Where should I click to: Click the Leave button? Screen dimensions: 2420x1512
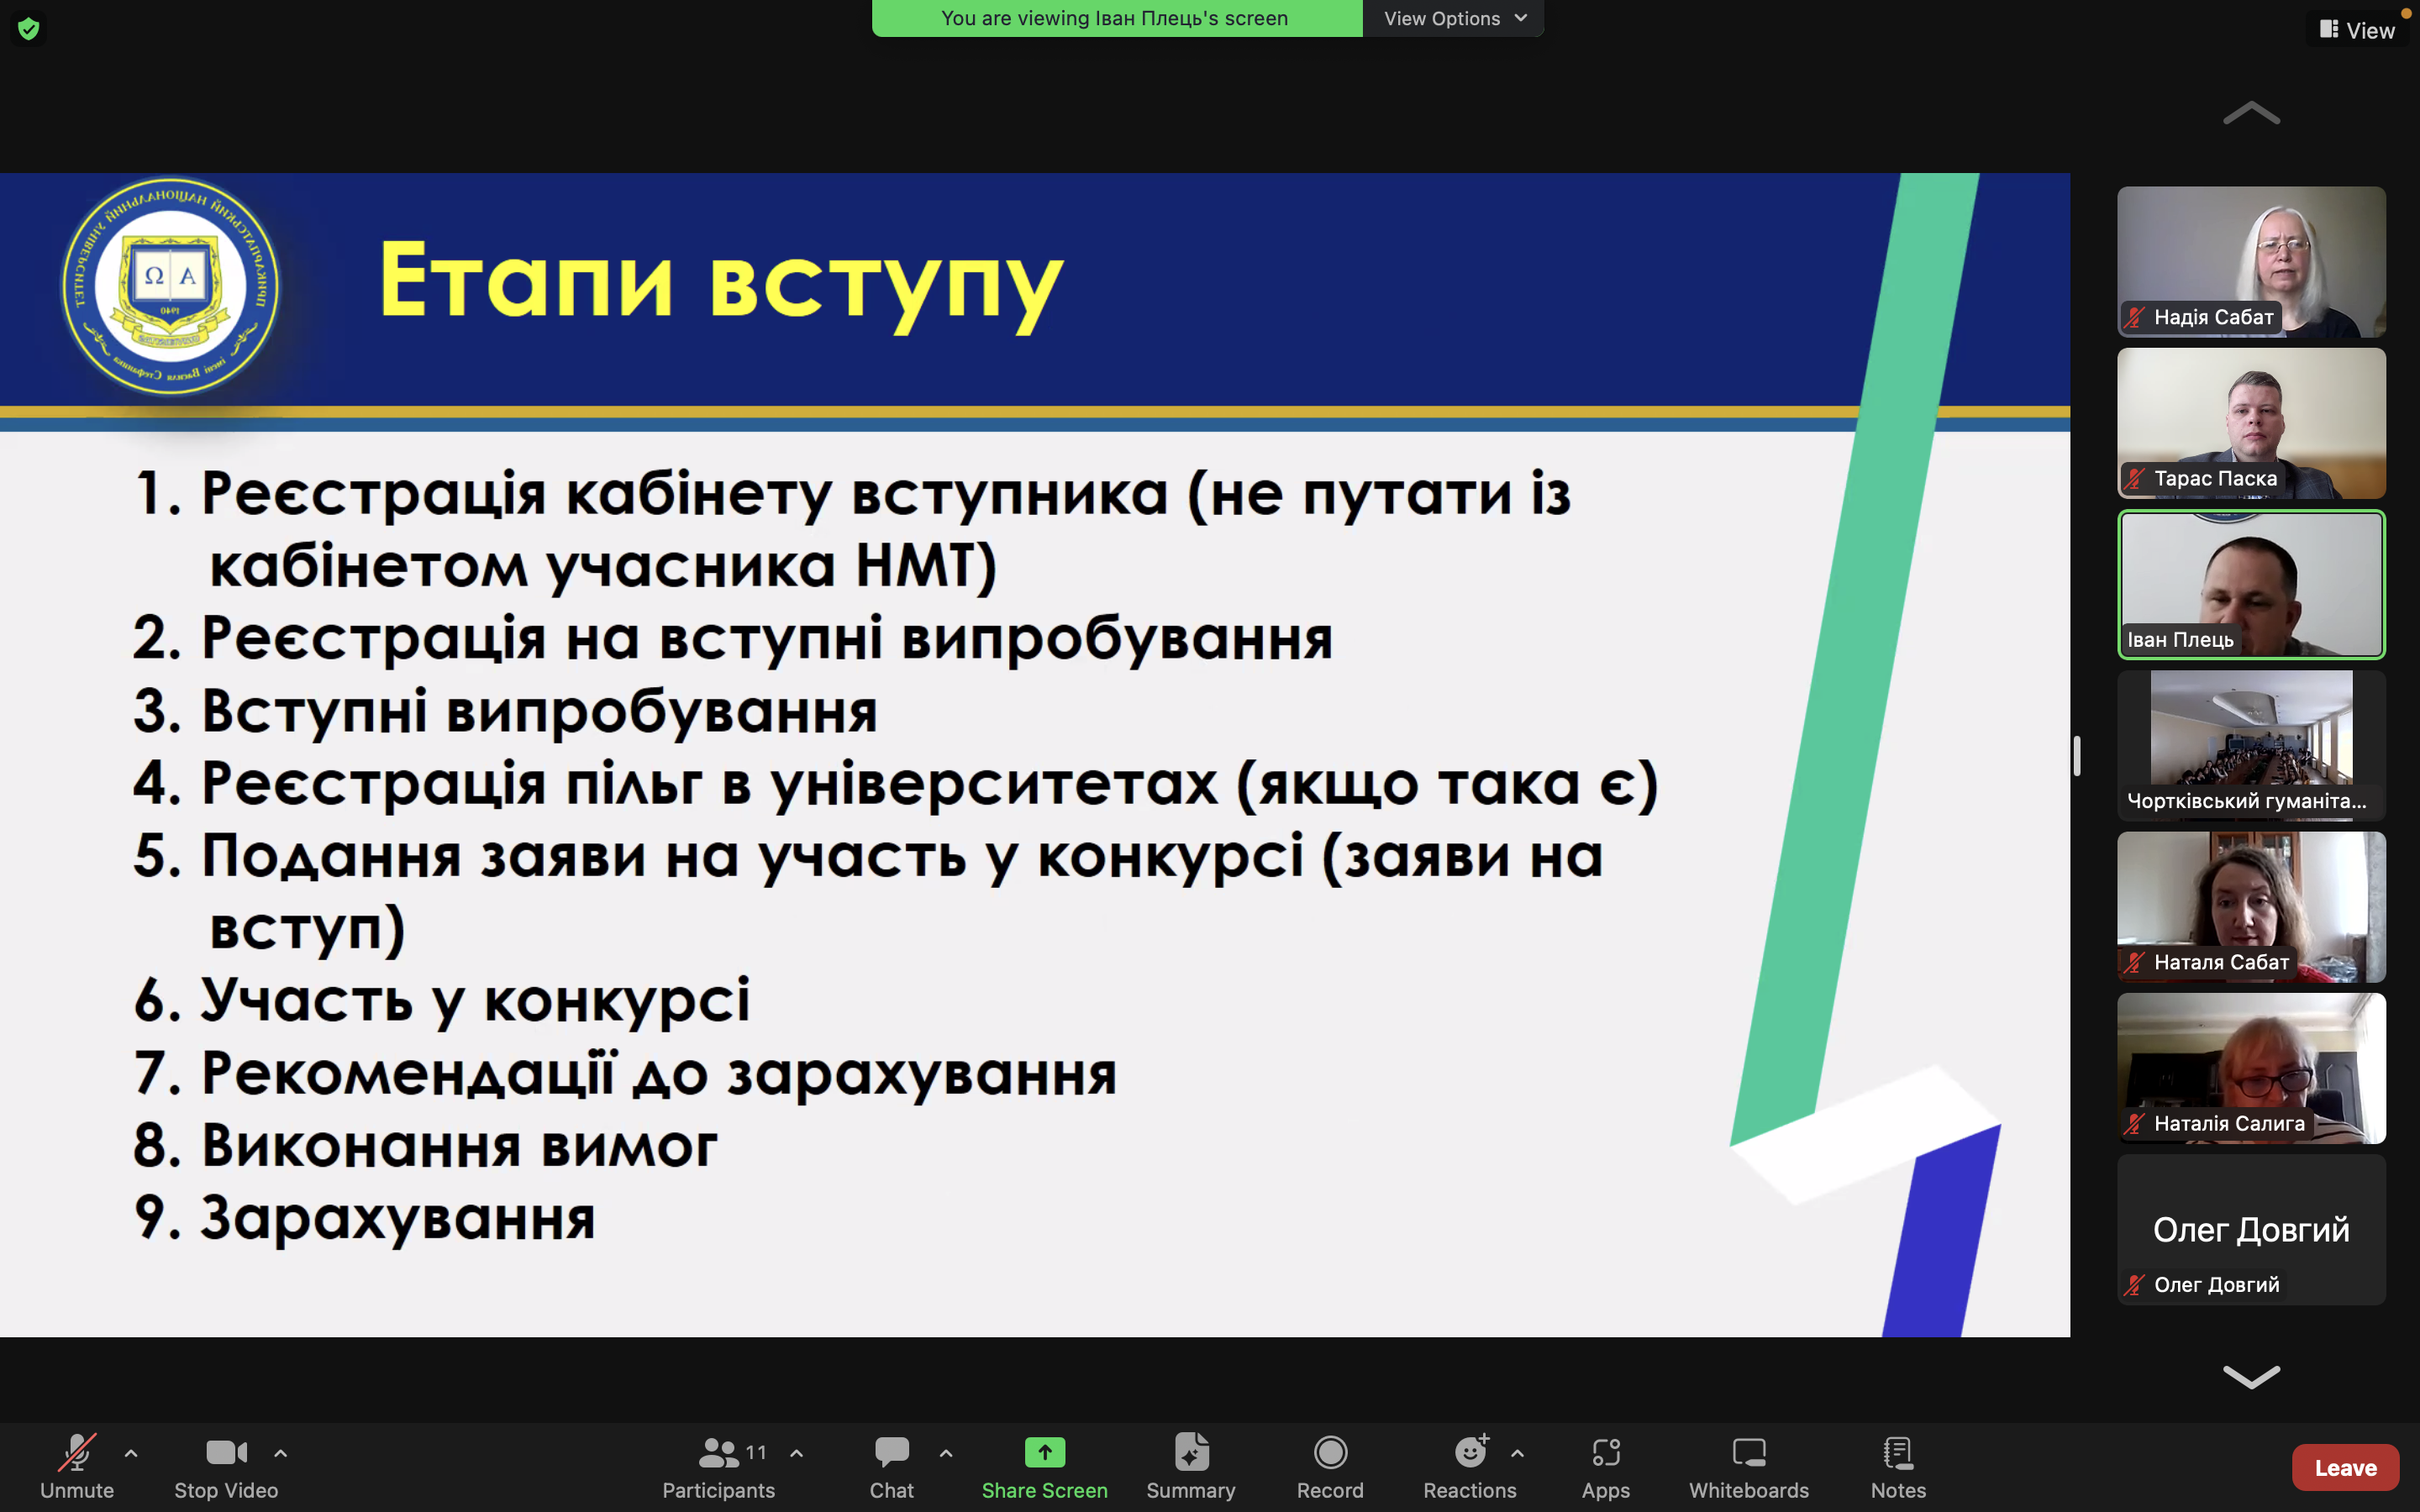pos(2345,1467)
